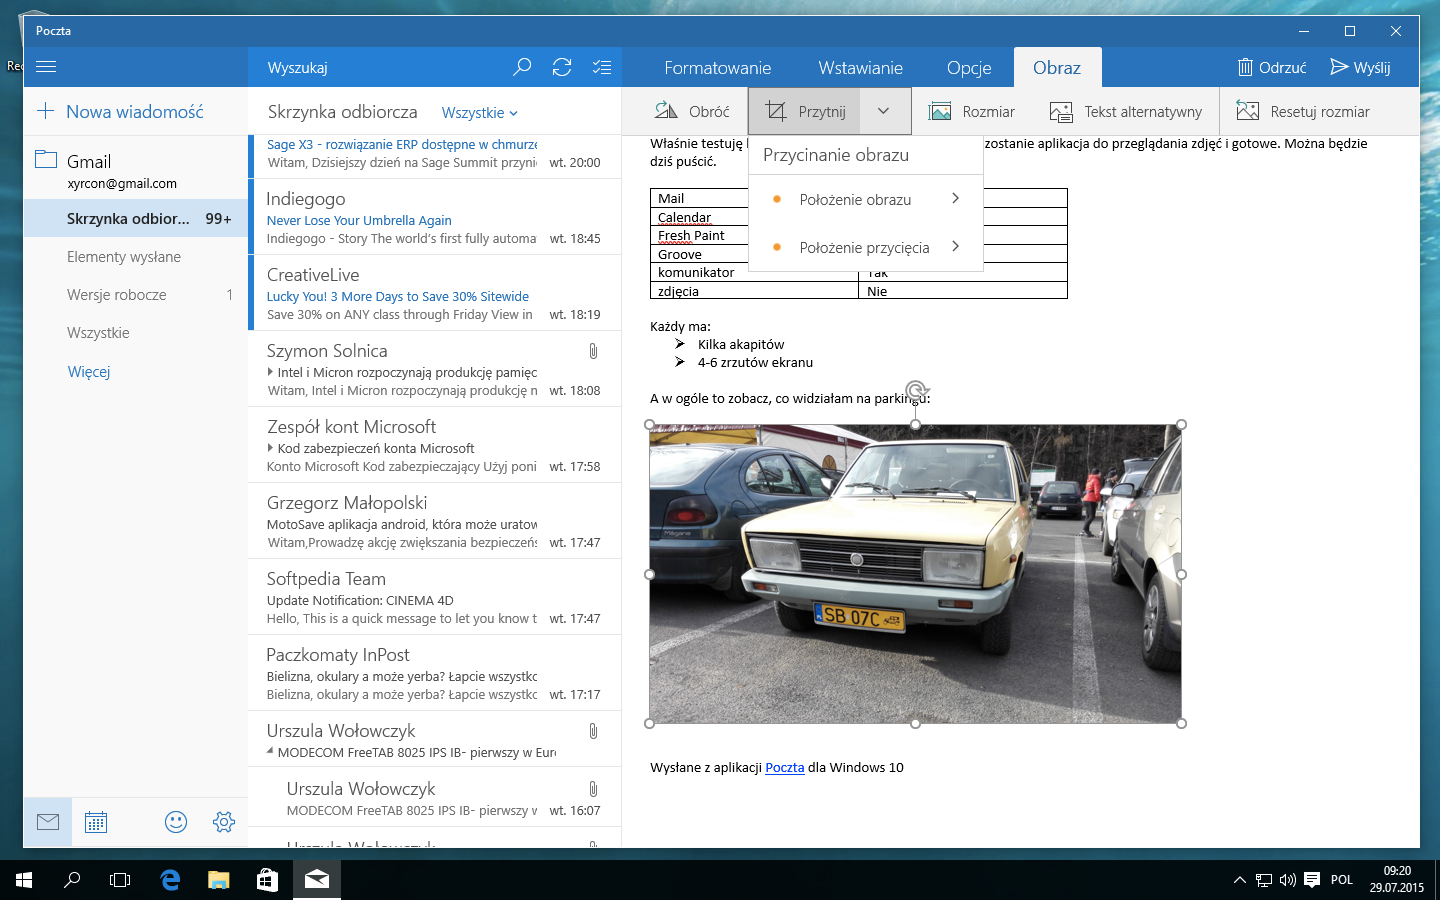Click the search magnifier icon
This screenshot has width=1440, height=900.
(x=522, y=67)
